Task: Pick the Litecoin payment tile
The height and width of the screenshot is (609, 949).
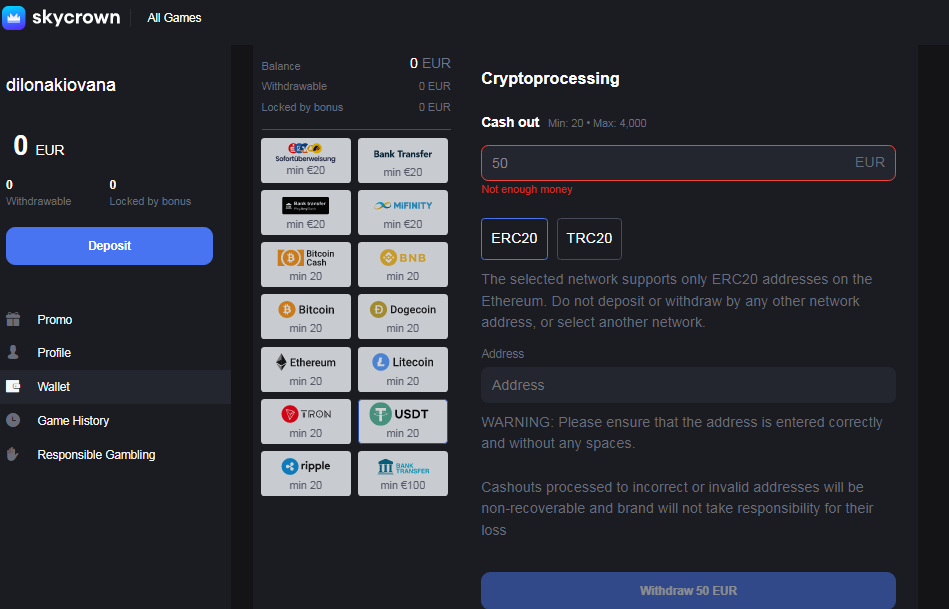Action: [x=402, y=368]
